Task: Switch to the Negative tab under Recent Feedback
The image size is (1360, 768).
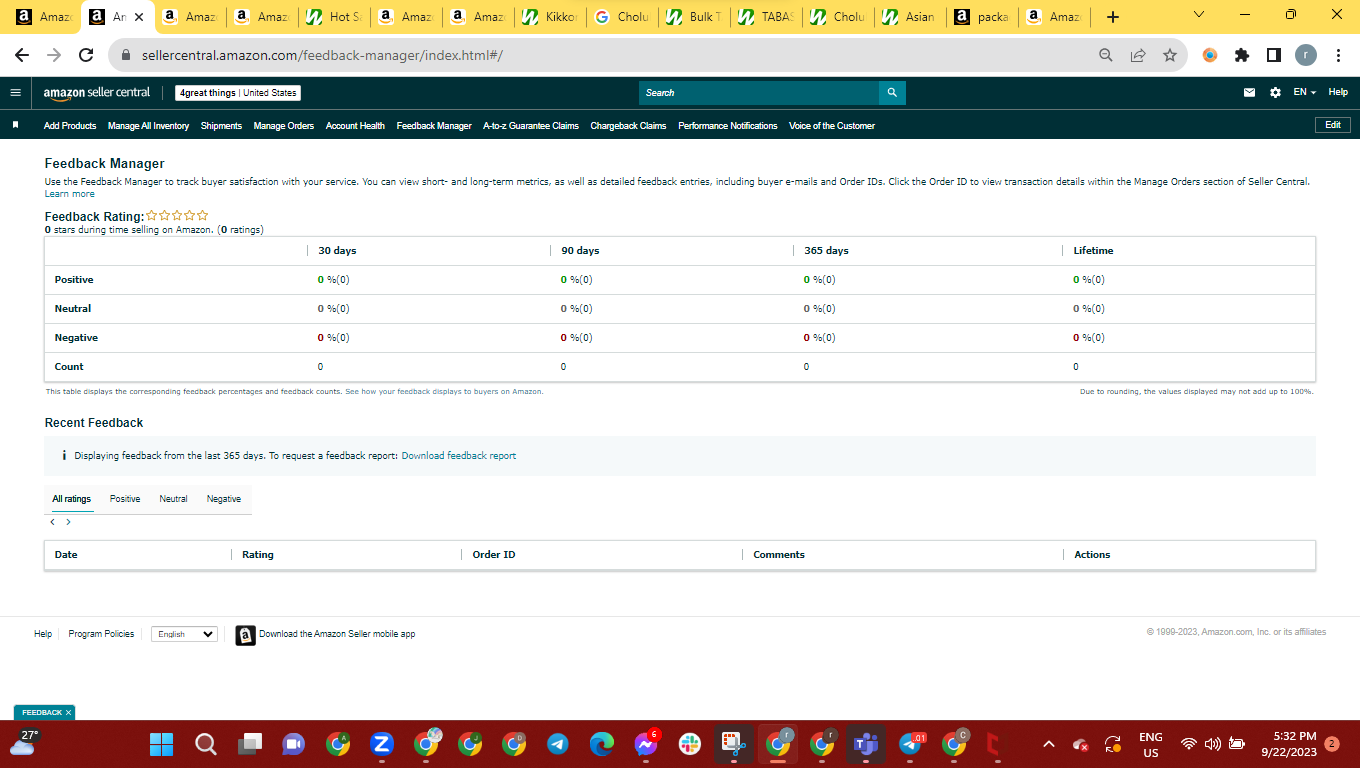Action: (x=224, y=499)
